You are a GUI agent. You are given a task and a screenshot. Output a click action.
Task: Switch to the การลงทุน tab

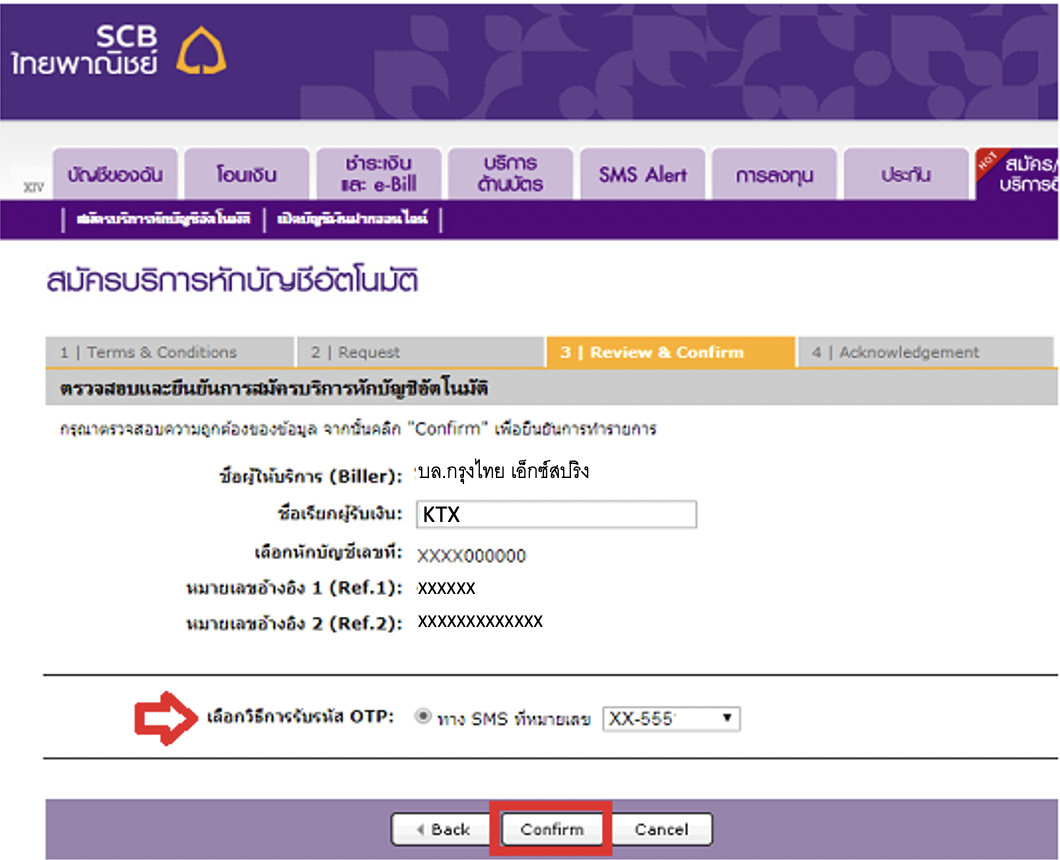774,173
